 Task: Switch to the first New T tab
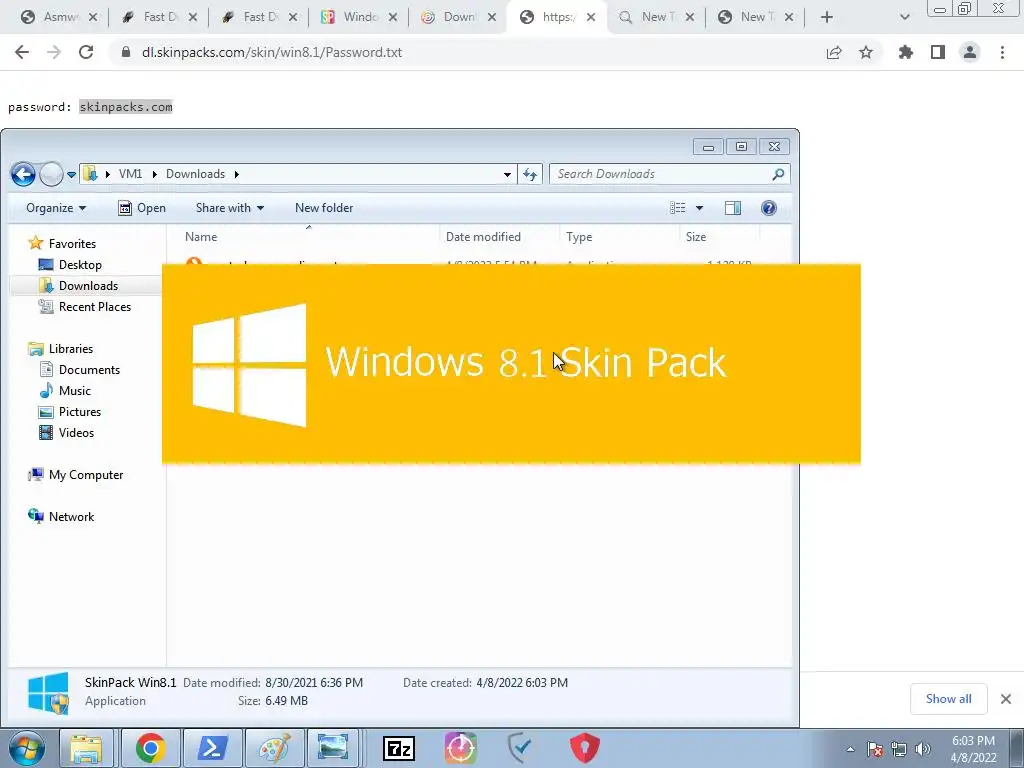(x=656, y=17)
